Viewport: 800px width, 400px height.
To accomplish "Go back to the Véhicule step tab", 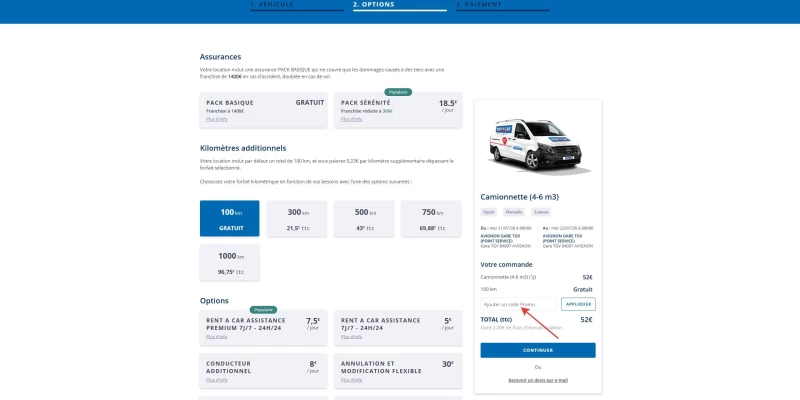I will pyautogui.click(x=296, y=5).
